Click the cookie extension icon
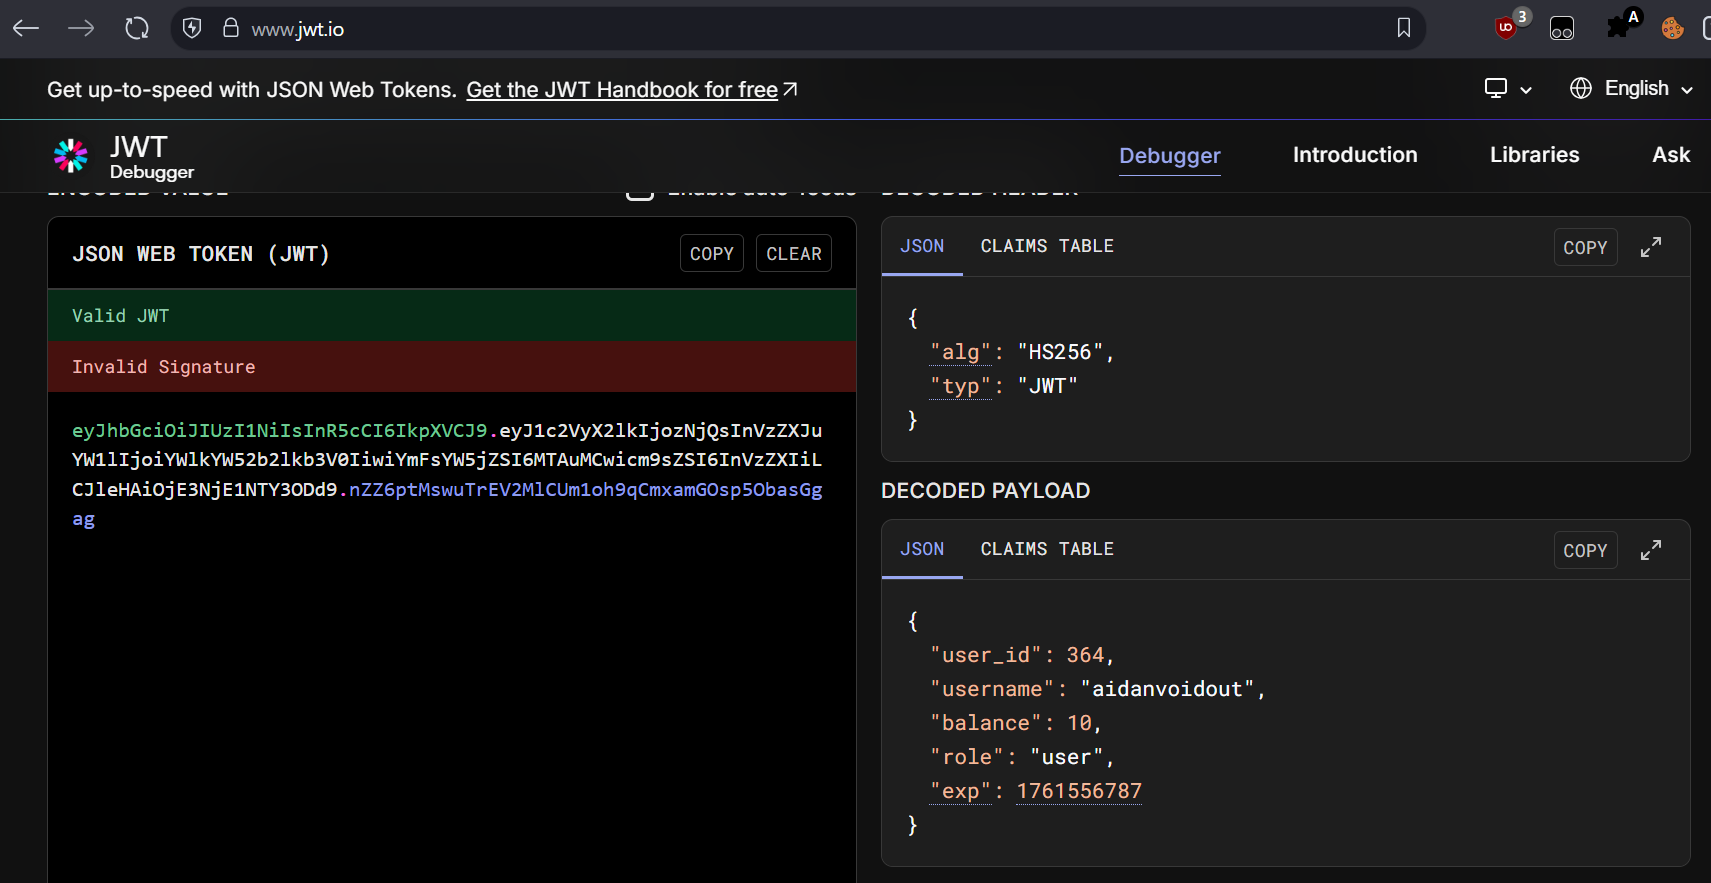The image size is (1711, 883). 1672,29
